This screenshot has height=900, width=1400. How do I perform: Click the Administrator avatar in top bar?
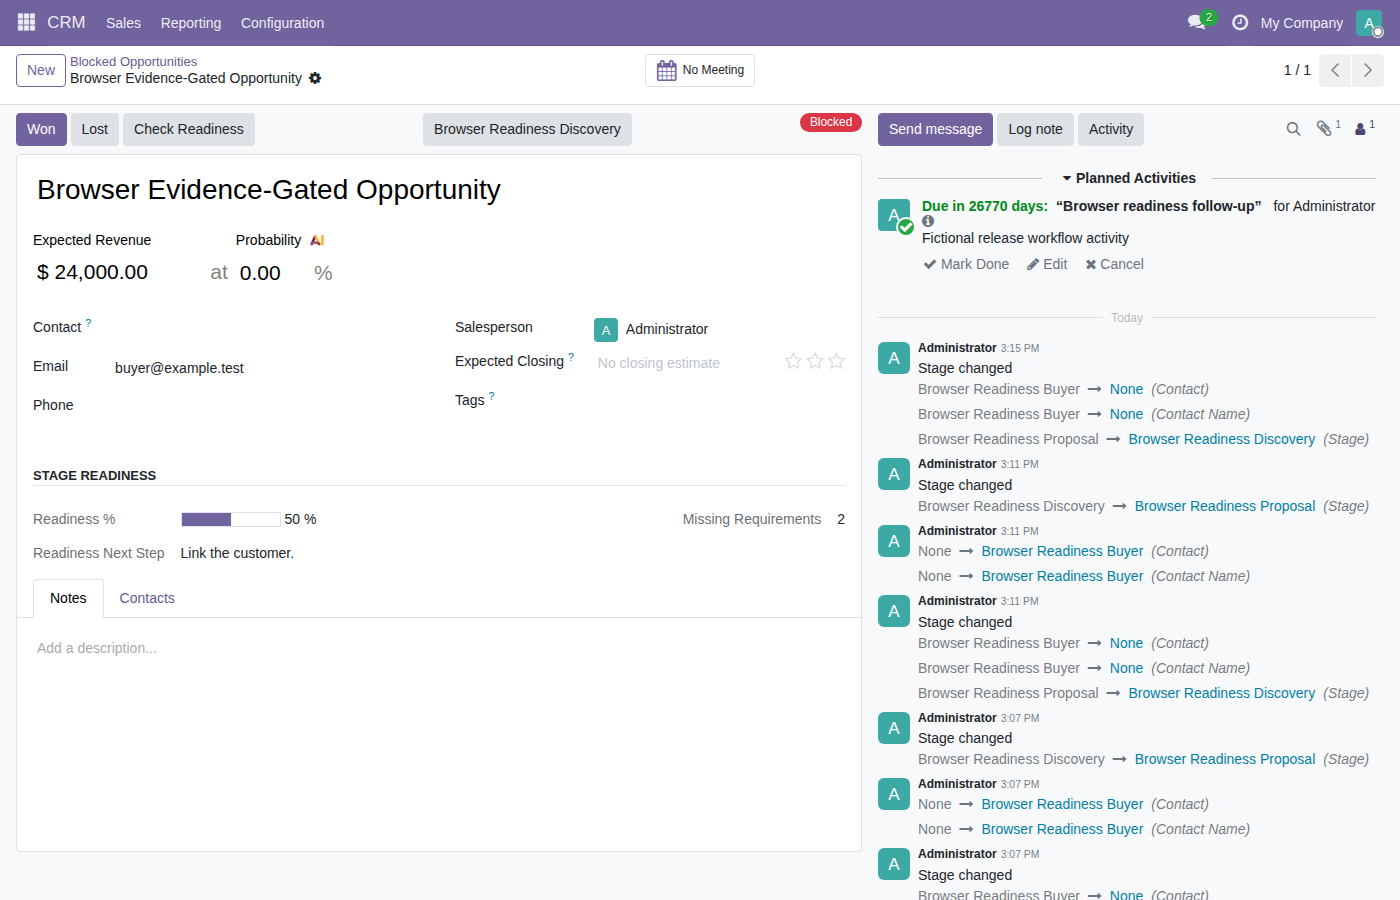click(1369, 23)
